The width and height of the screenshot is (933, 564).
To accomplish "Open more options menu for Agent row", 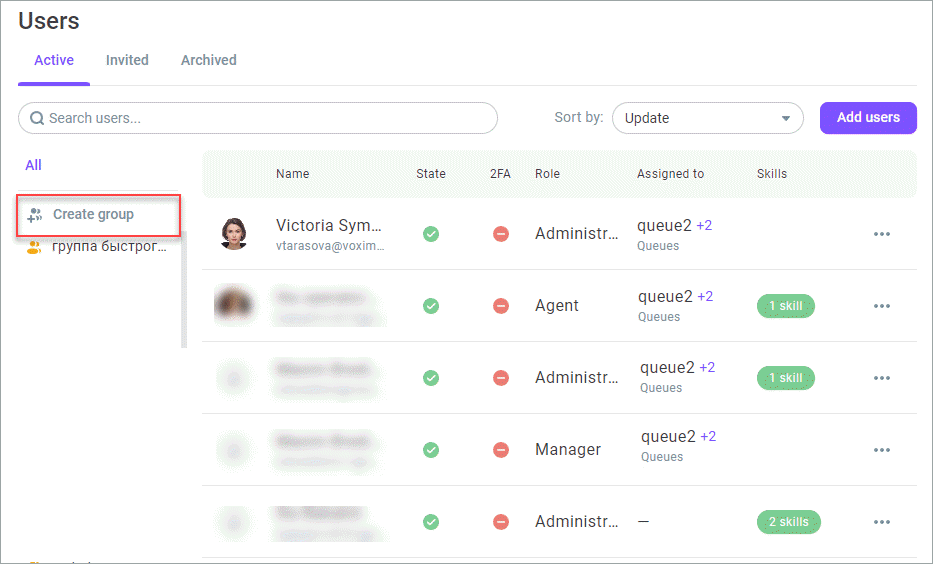I will [x=882, y=306].
